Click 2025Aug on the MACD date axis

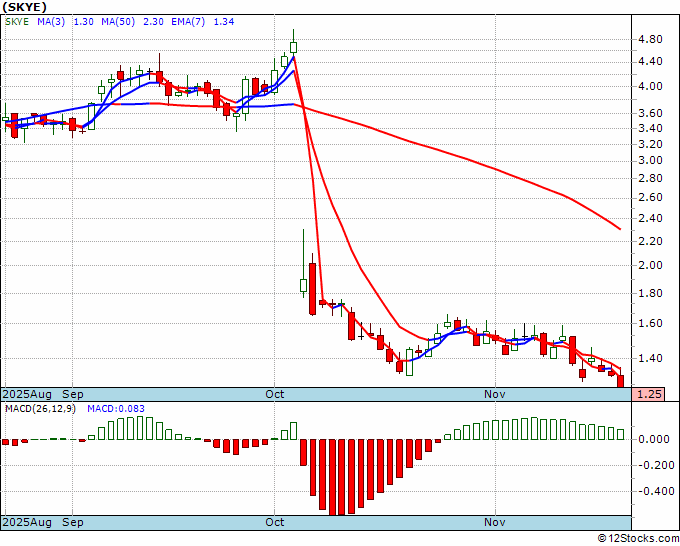point(27,522)
